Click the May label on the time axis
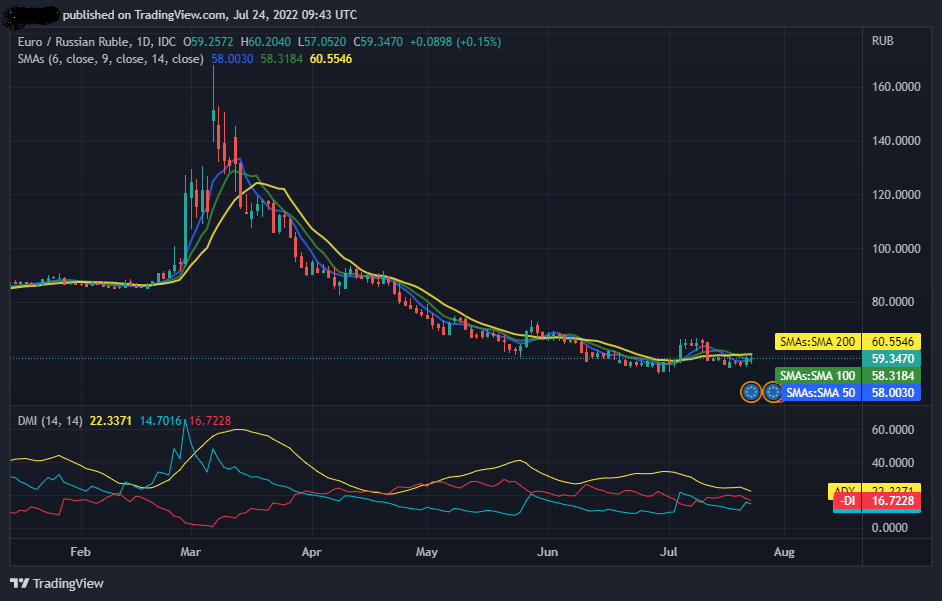942x601 pixels. (427, 552)
